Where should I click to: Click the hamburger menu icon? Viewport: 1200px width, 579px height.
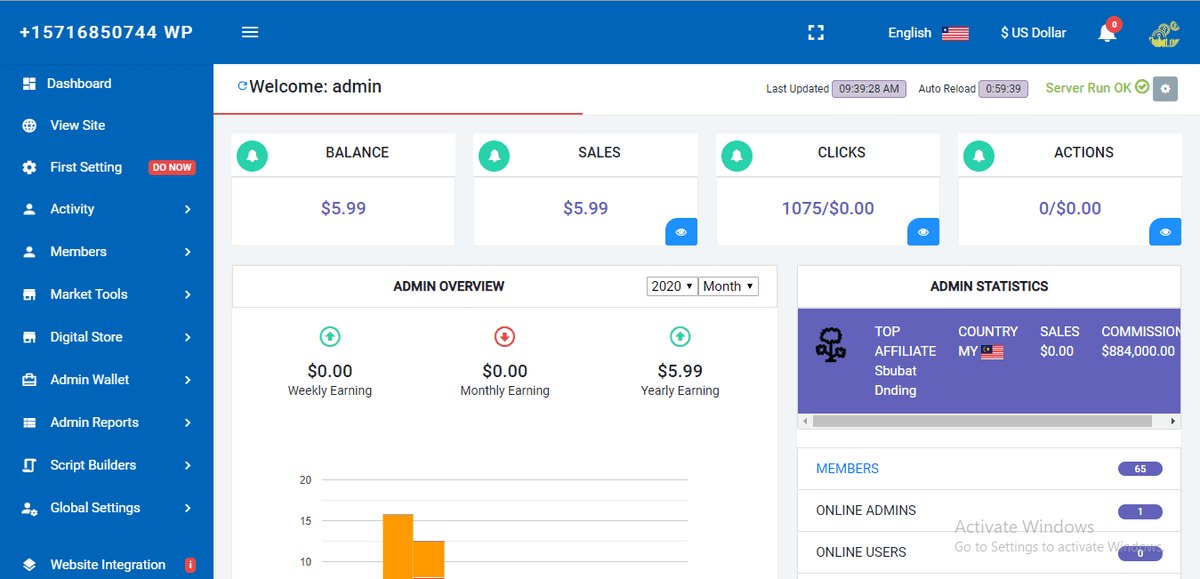point(250,32)
